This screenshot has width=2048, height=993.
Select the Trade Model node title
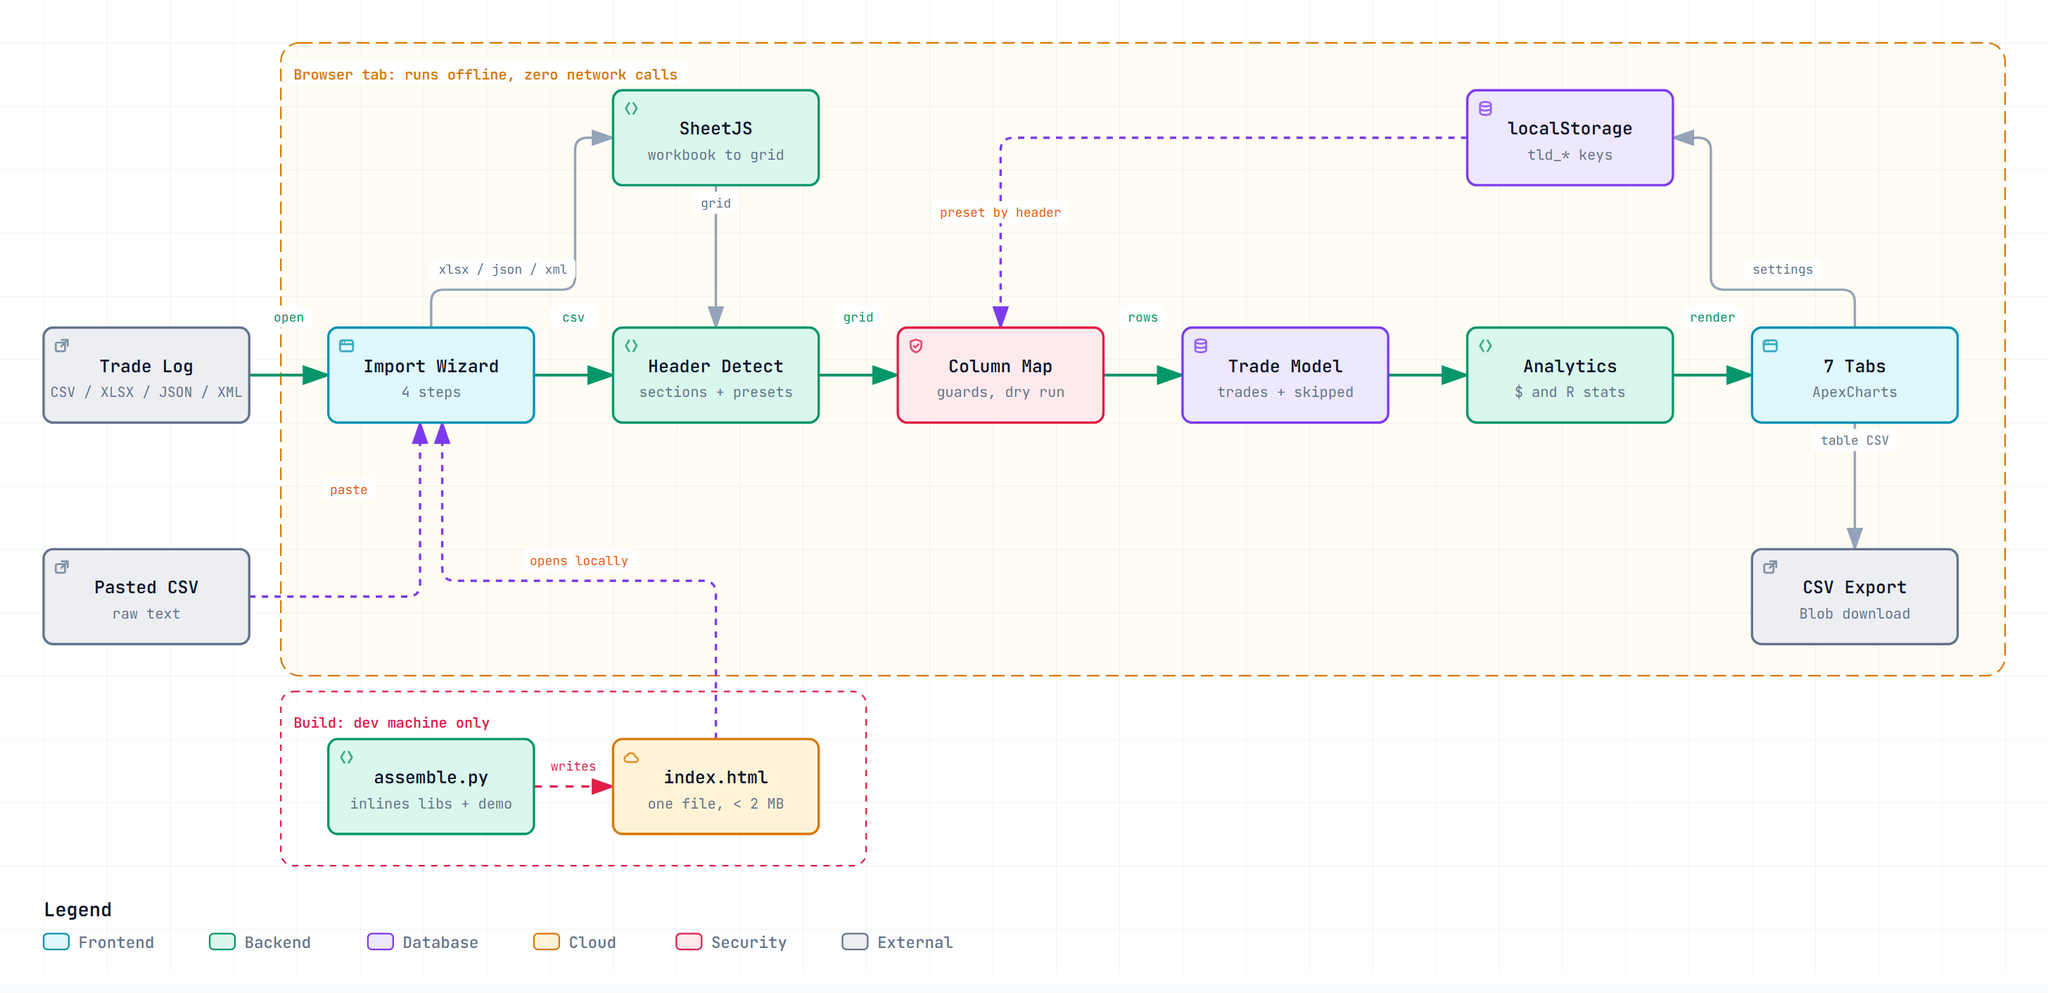(x=1285, y=367)
